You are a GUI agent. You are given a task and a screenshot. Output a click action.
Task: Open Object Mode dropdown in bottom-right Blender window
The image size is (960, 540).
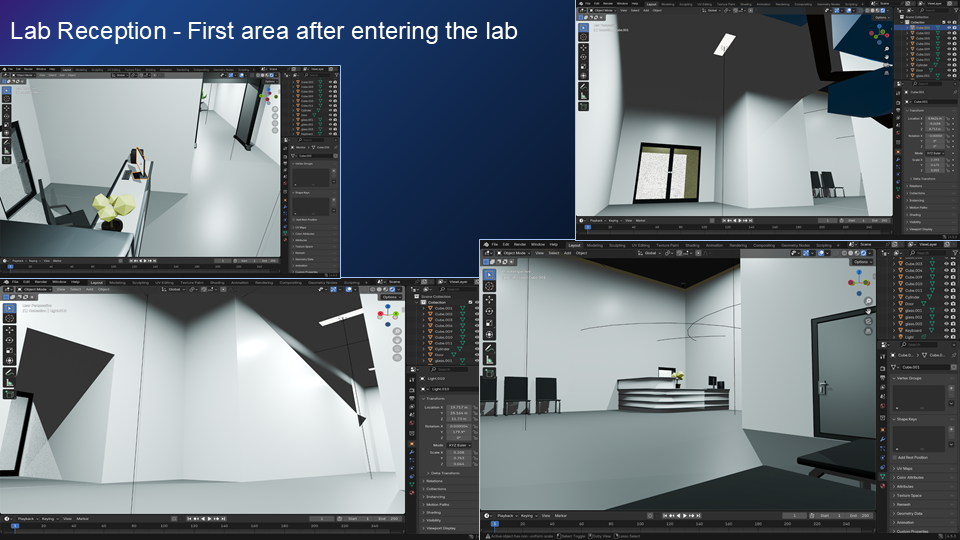pos(513,253)
